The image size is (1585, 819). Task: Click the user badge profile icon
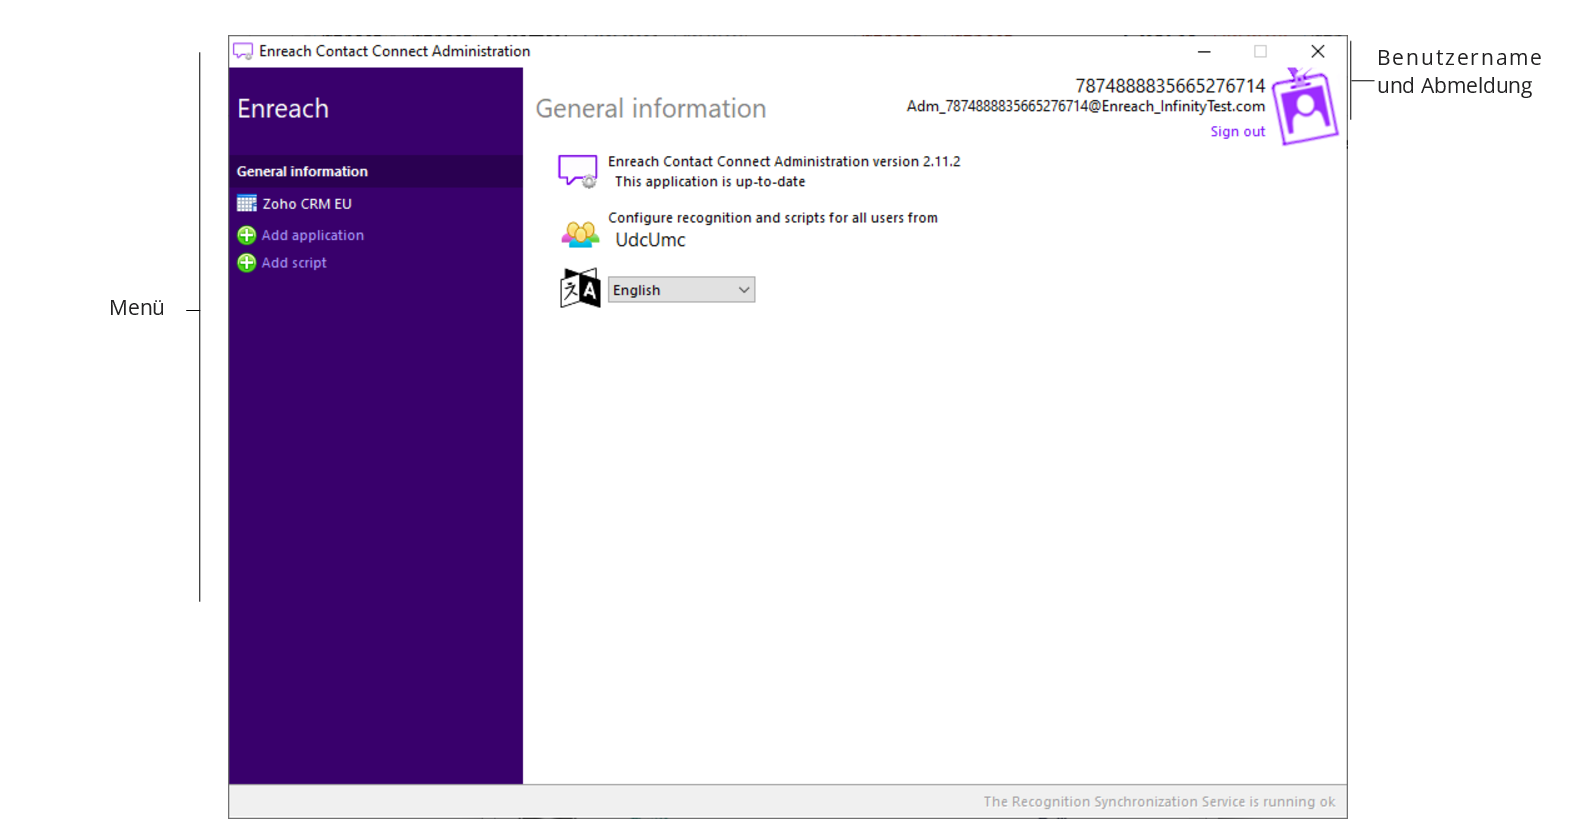pos(1305,108)
